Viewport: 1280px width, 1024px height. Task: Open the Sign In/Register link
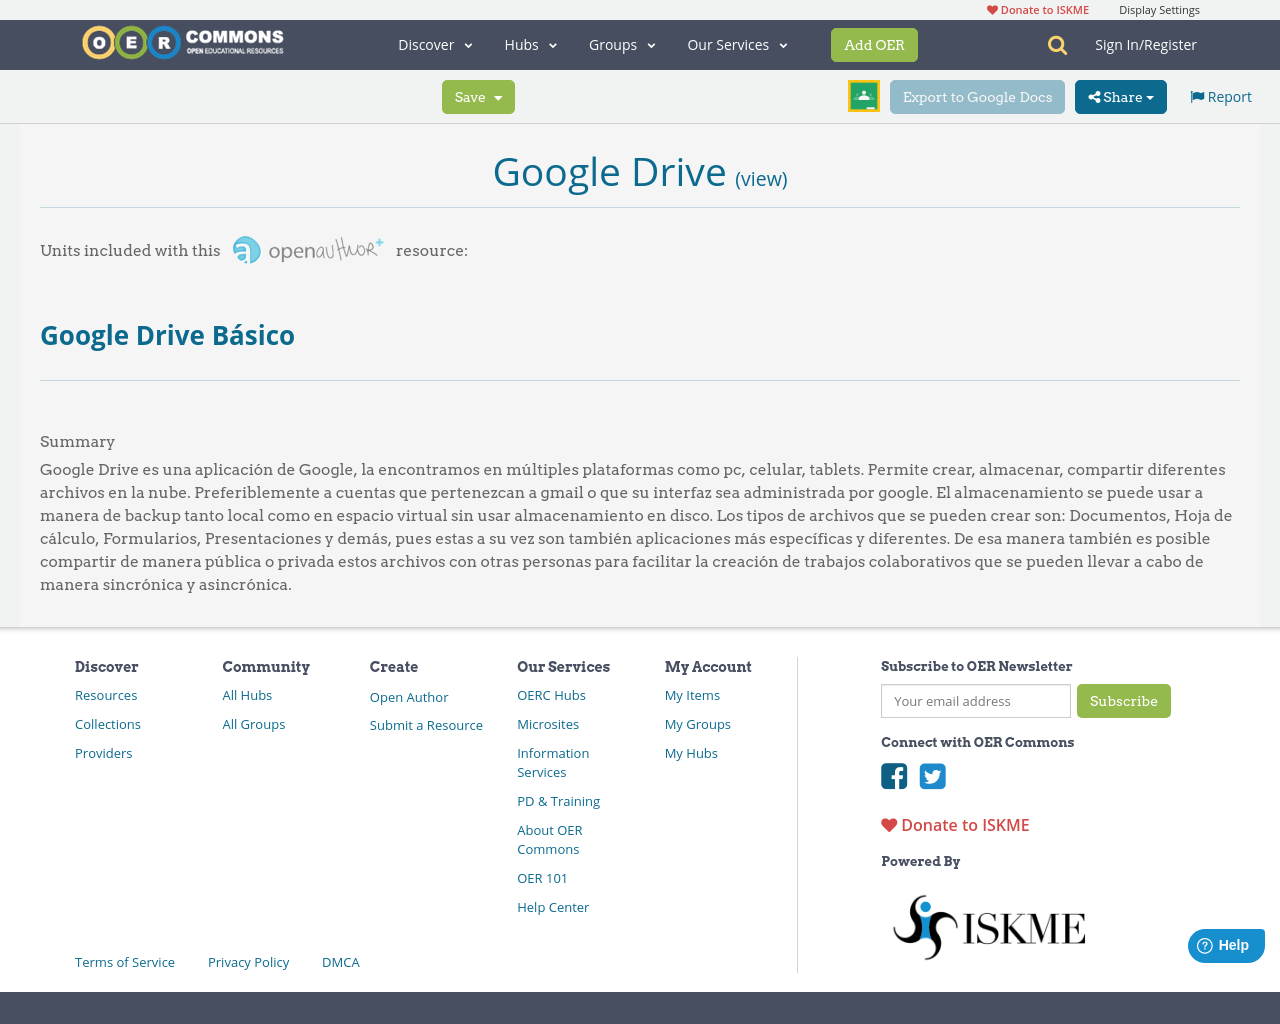[1145, 44]
